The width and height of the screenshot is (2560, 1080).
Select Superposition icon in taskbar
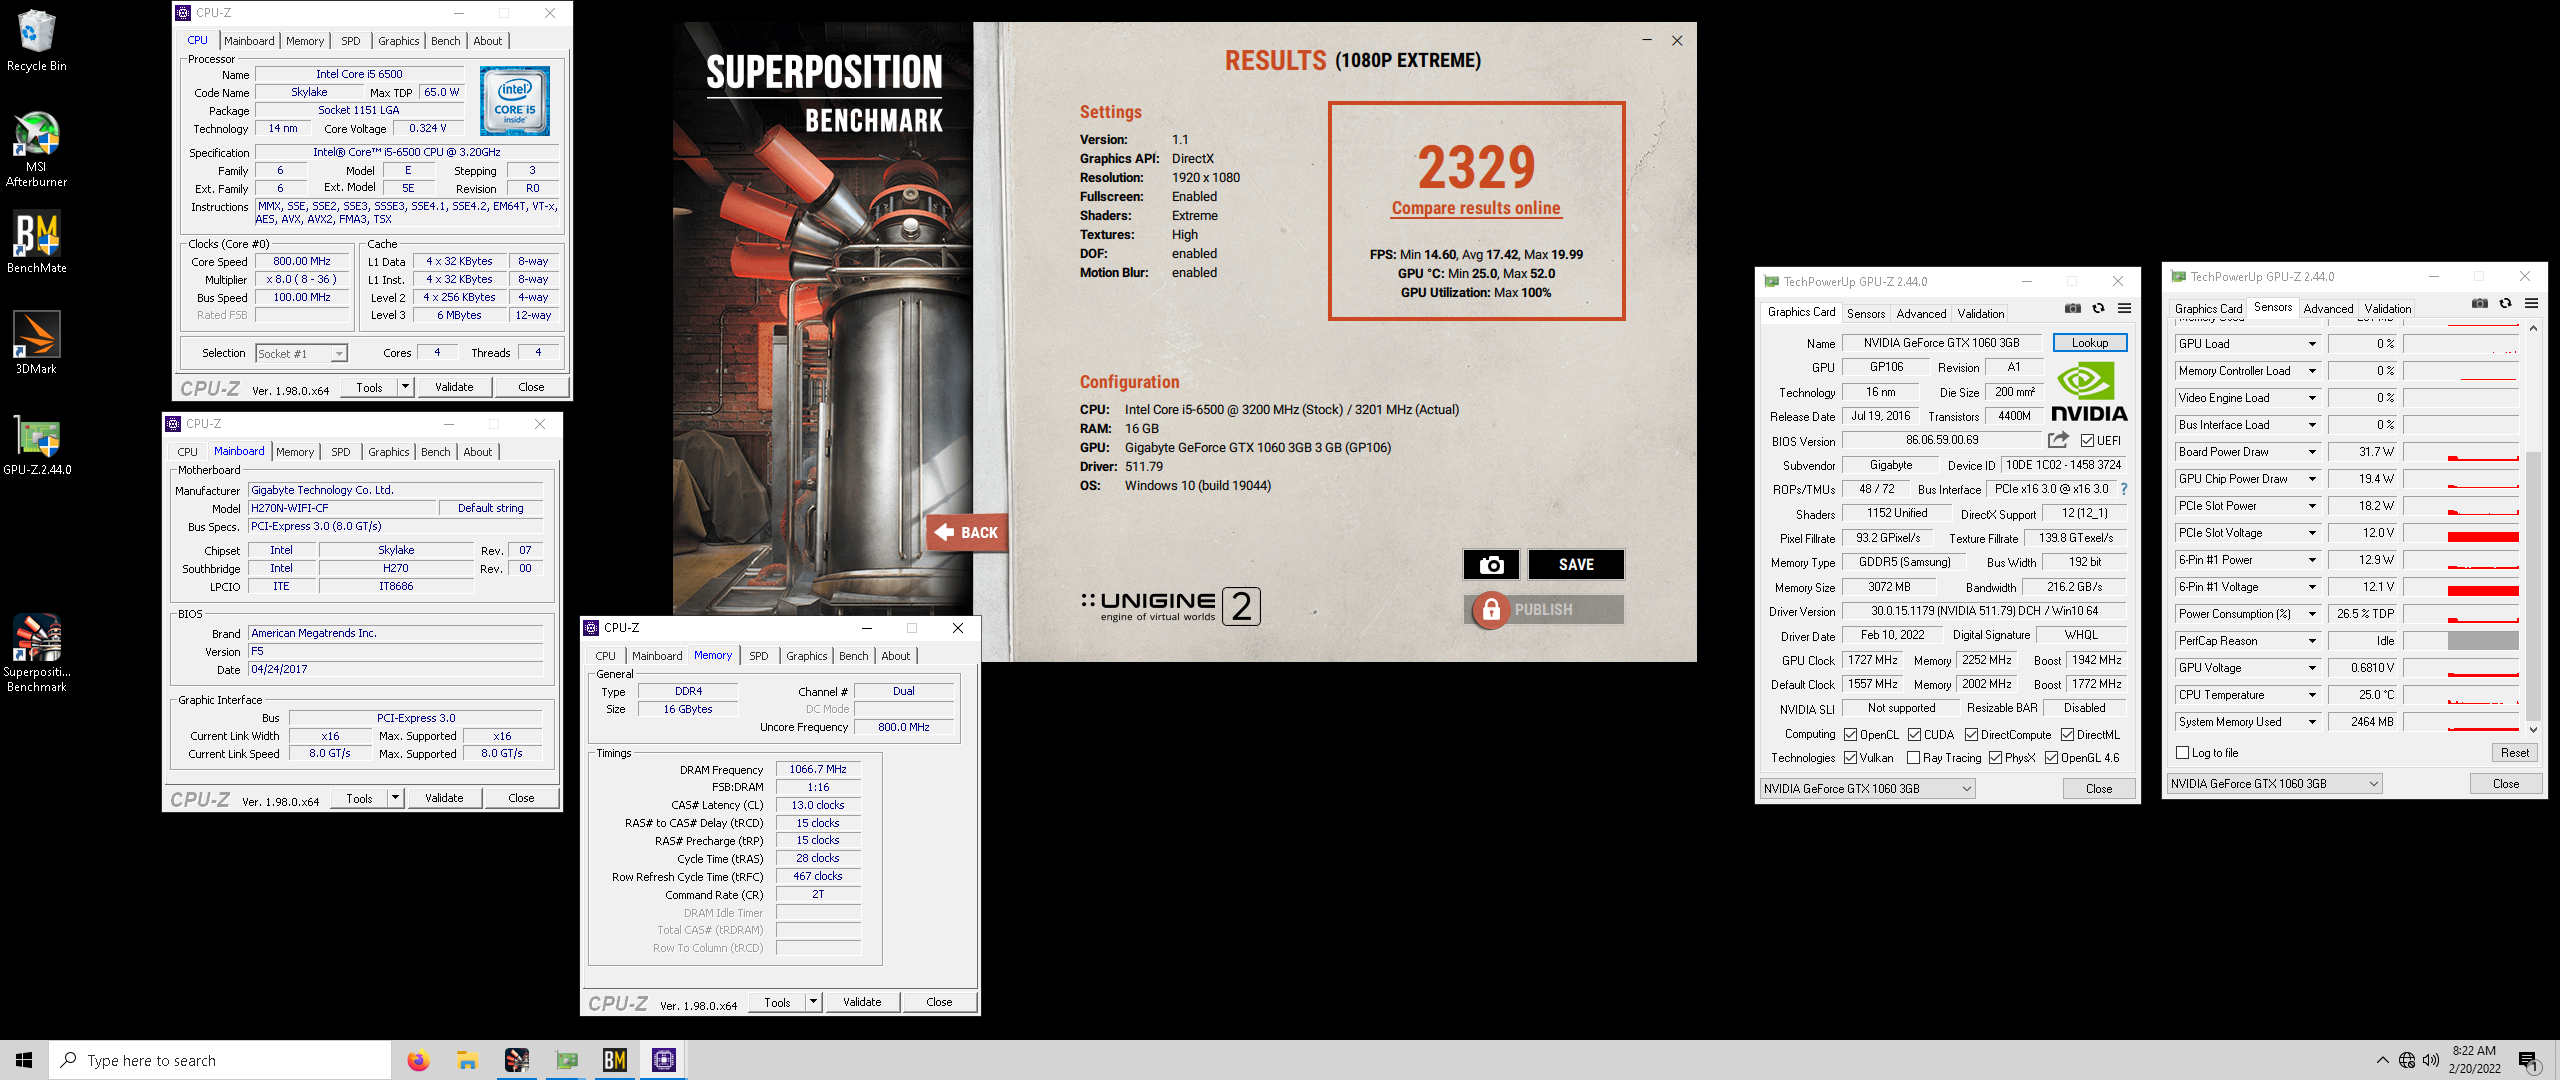coord(516,1060)
